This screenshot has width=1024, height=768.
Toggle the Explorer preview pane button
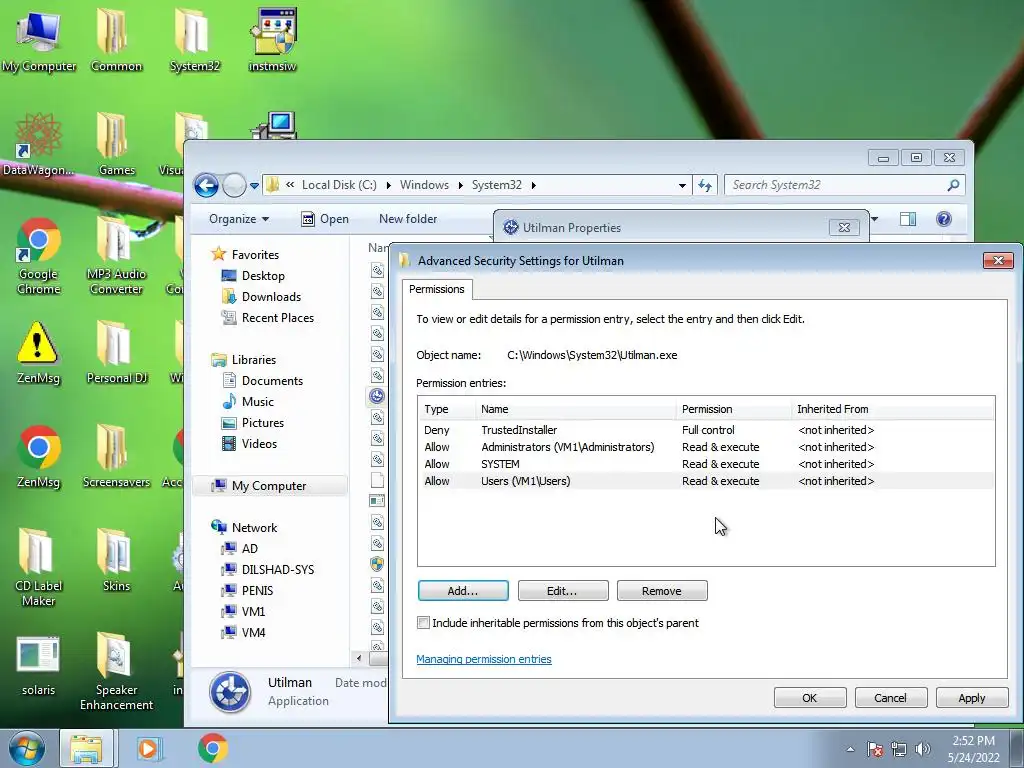[x=908, y=219]
